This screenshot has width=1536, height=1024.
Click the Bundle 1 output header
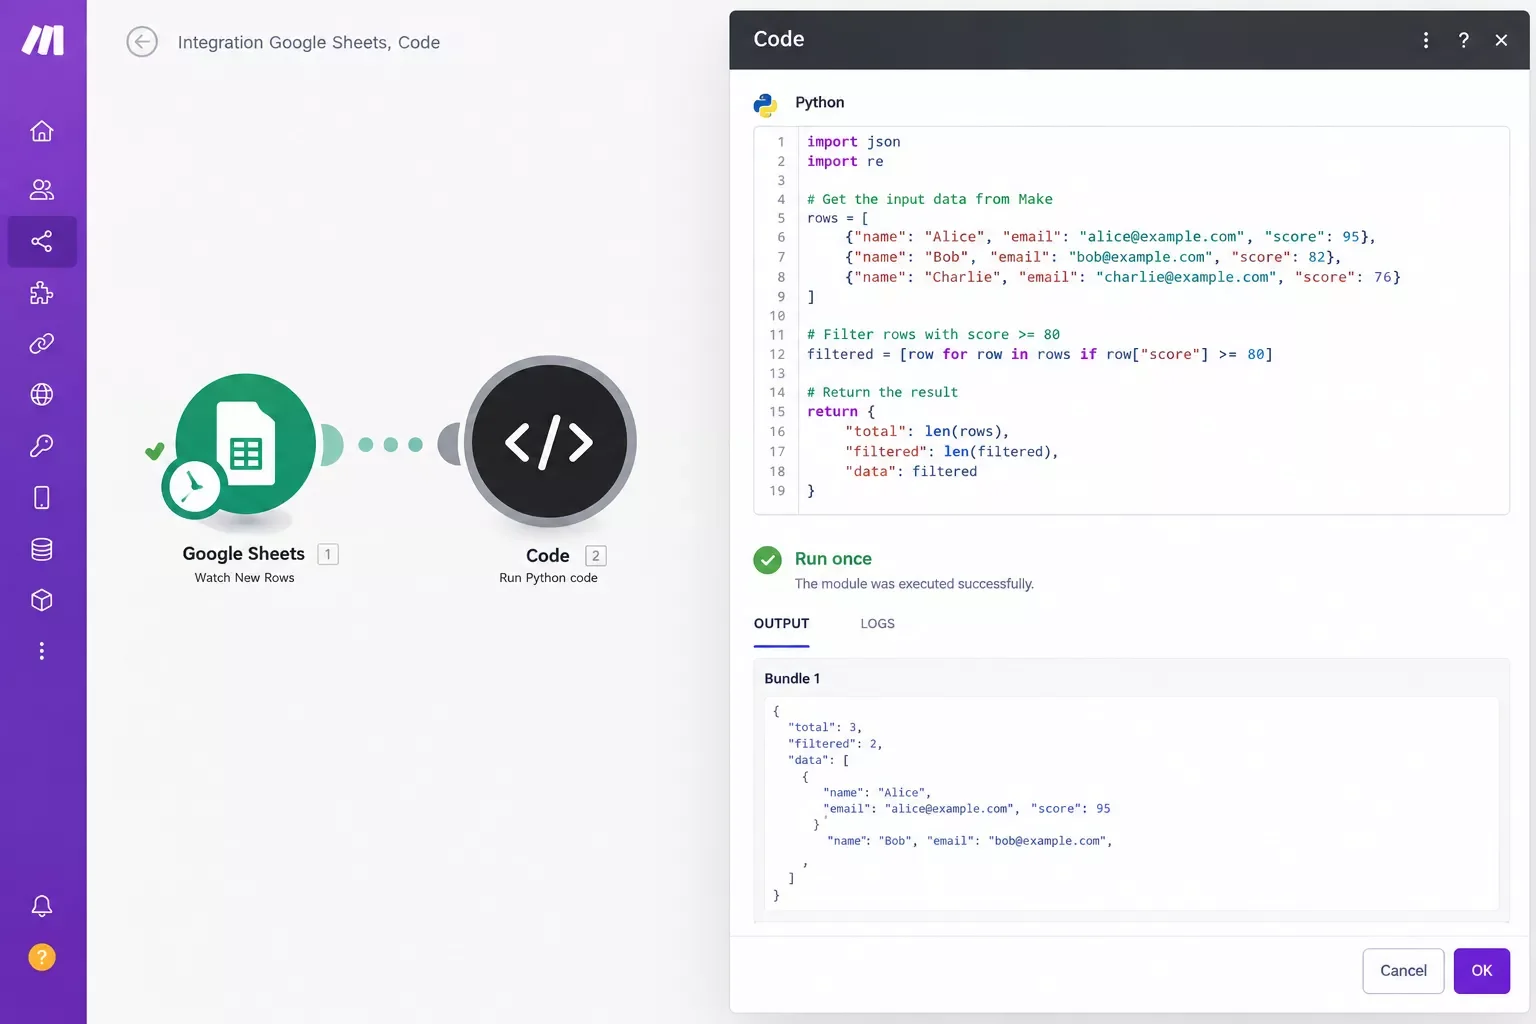coord(792,678)
